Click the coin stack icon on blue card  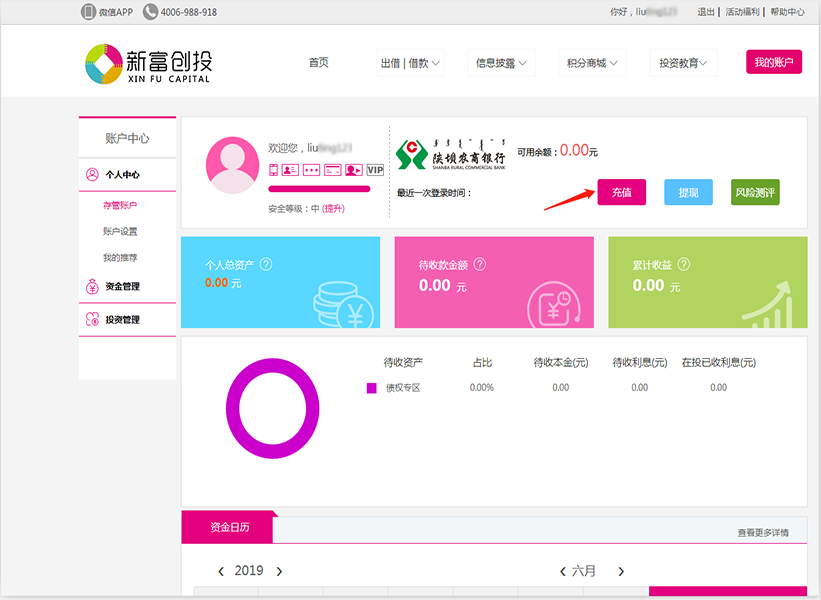click(x=343, y=305)
